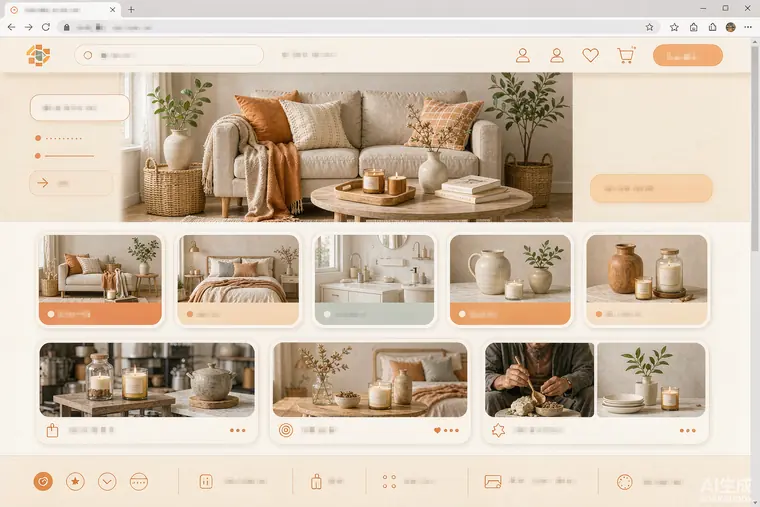The image size is (760, 507).
Task: Select the open browser tab
Action: click(x=63, y=10)
